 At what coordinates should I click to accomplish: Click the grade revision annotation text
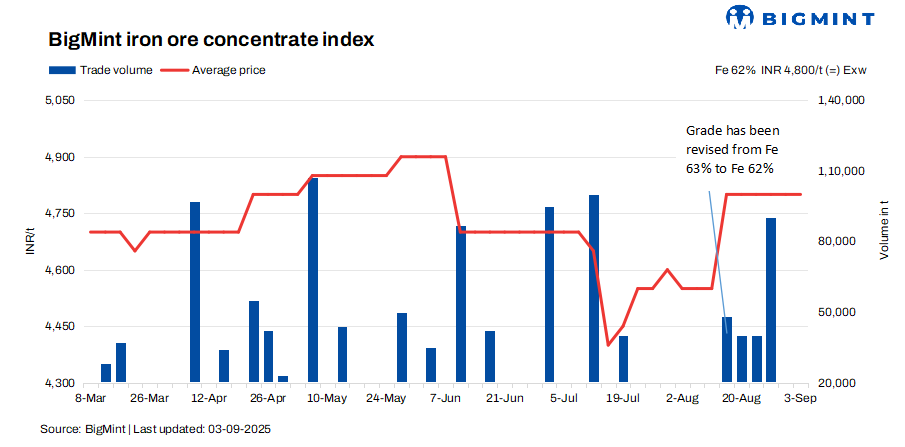[x=732, y=149]
